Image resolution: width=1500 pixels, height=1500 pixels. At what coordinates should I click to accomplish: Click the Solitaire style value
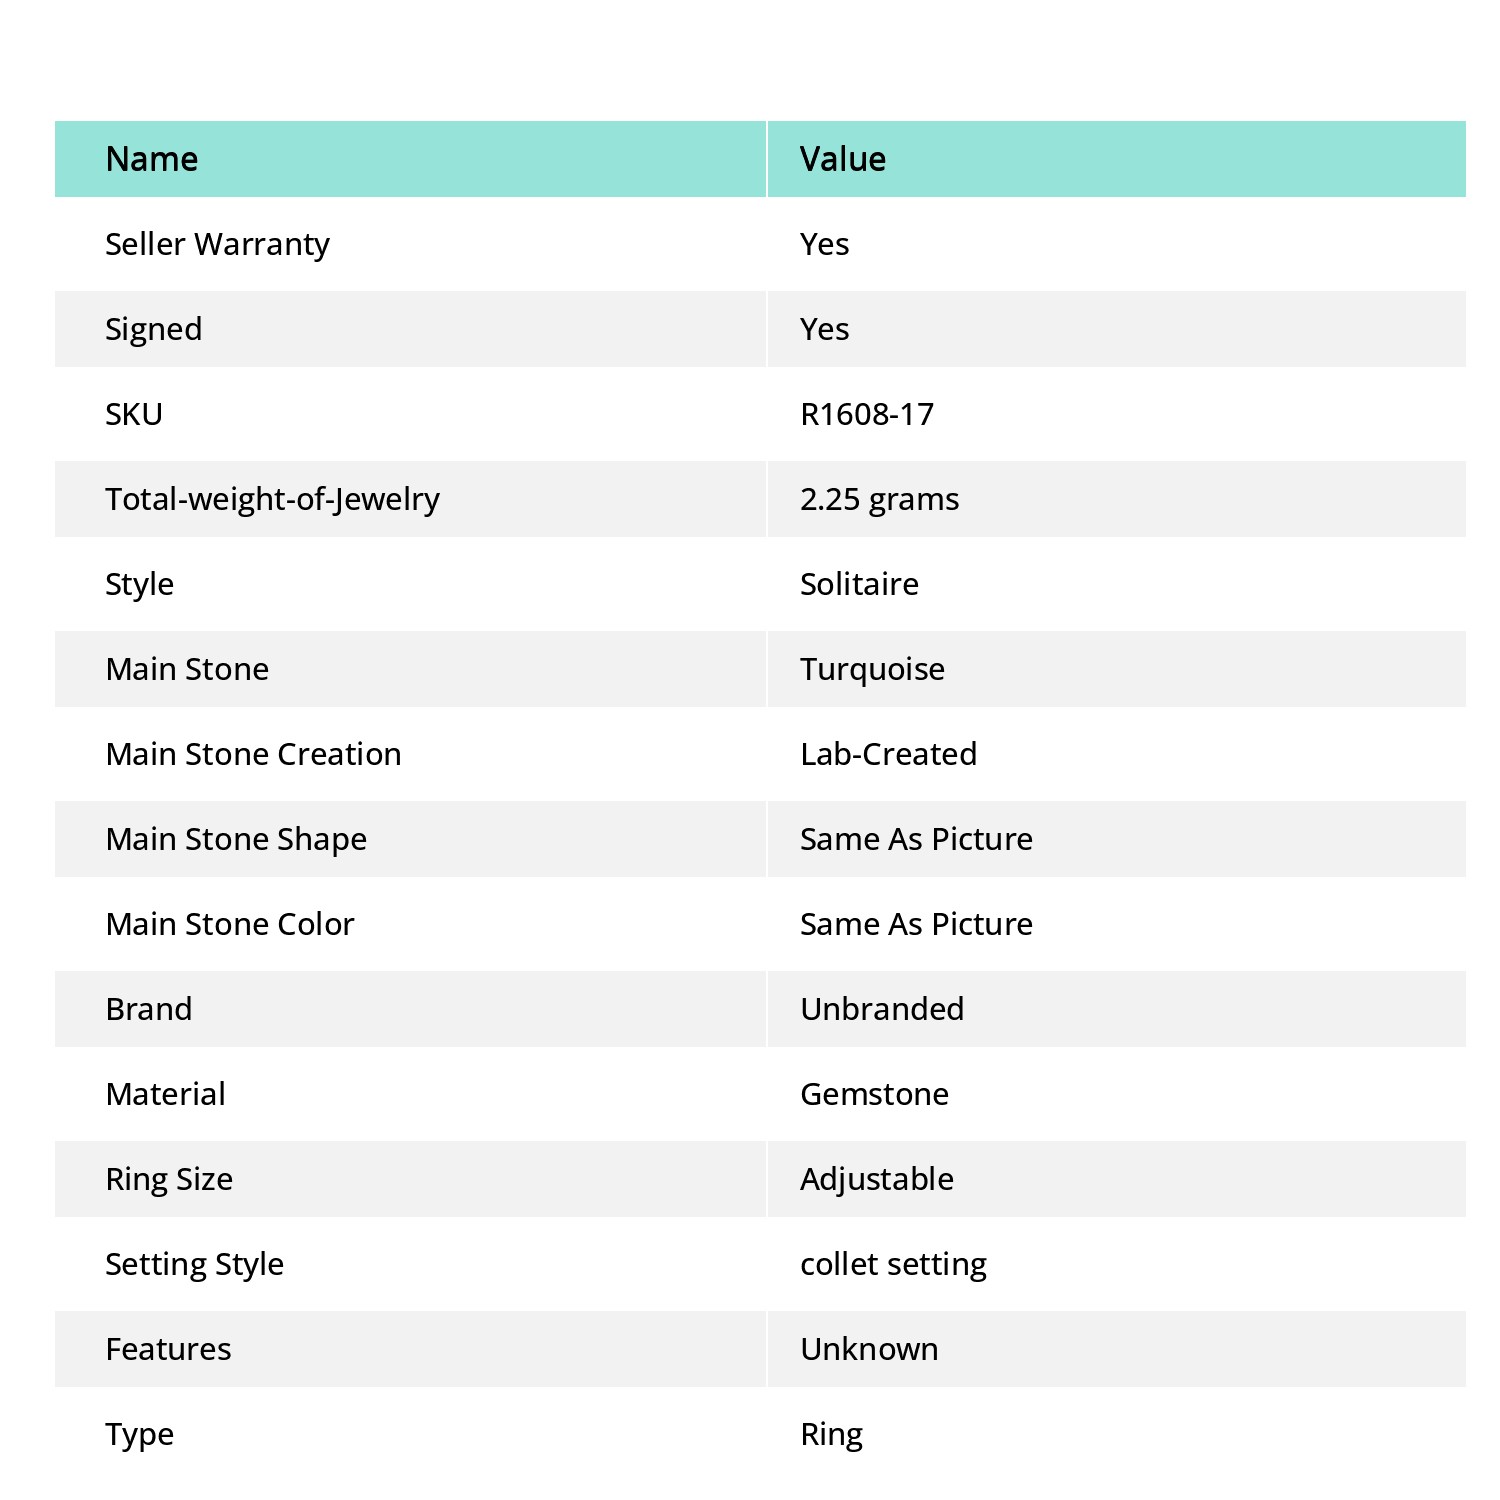pos(859,584)
